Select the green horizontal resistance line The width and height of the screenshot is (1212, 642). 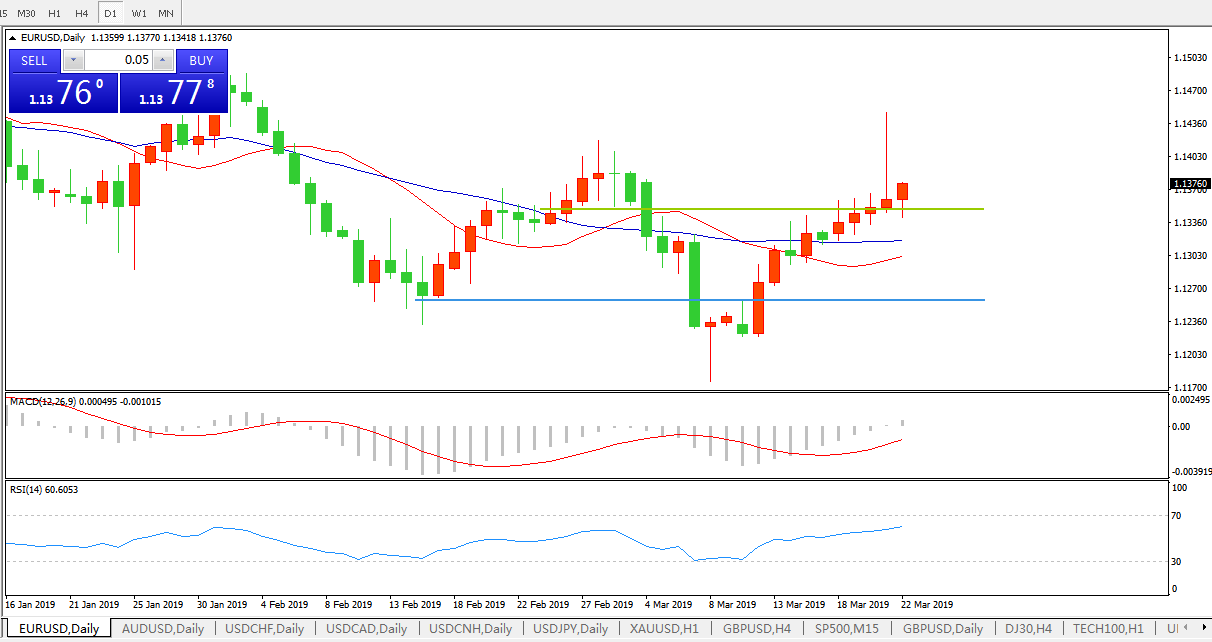(x=760, y=209)
